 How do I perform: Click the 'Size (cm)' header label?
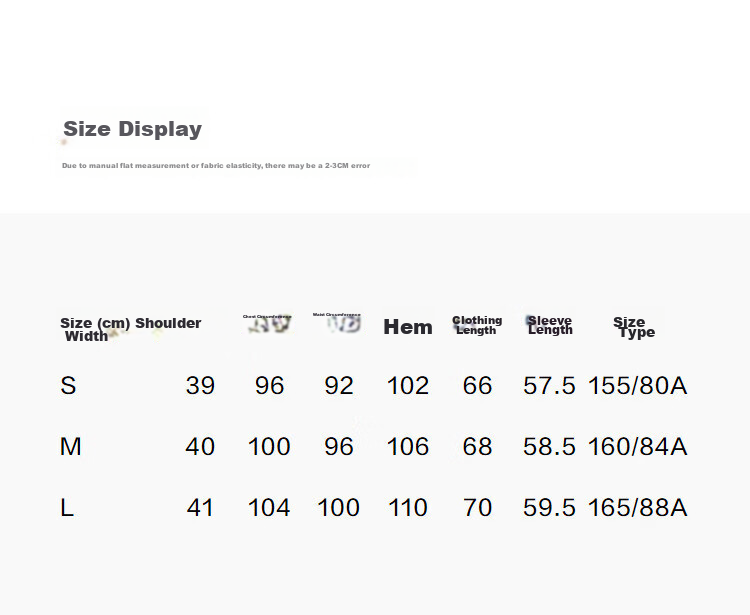(x=95, y=323)
